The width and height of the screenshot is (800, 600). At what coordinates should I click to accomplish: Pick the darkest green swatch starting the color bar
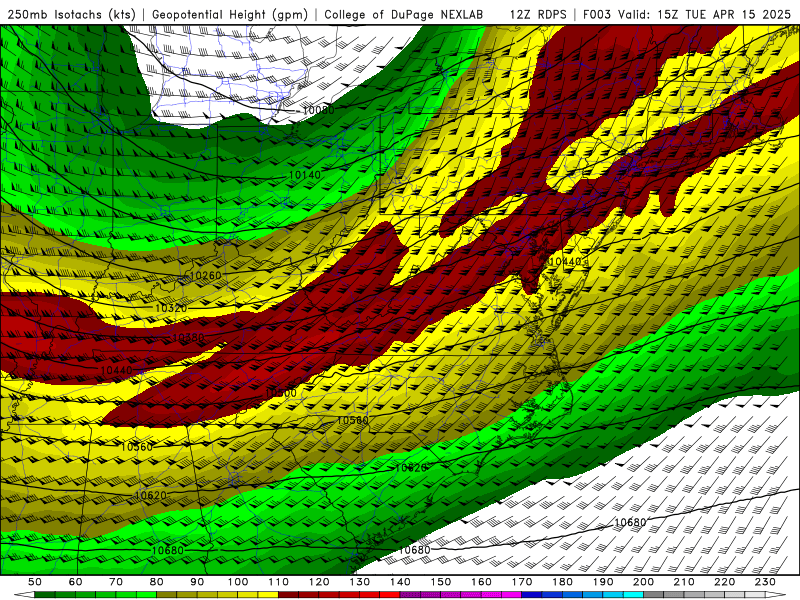[44, 595]
